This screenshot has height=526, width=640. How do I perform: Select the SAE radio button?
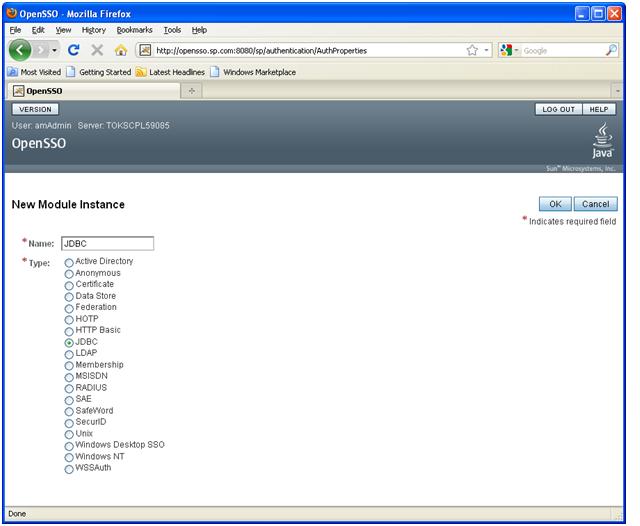point(69,400)
